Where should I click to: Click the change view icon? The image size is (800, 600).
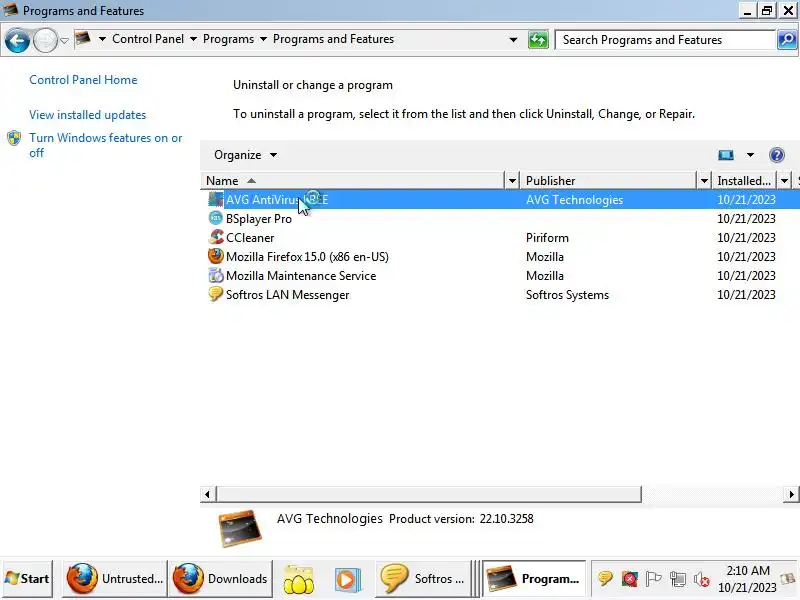tap(726, 155)
